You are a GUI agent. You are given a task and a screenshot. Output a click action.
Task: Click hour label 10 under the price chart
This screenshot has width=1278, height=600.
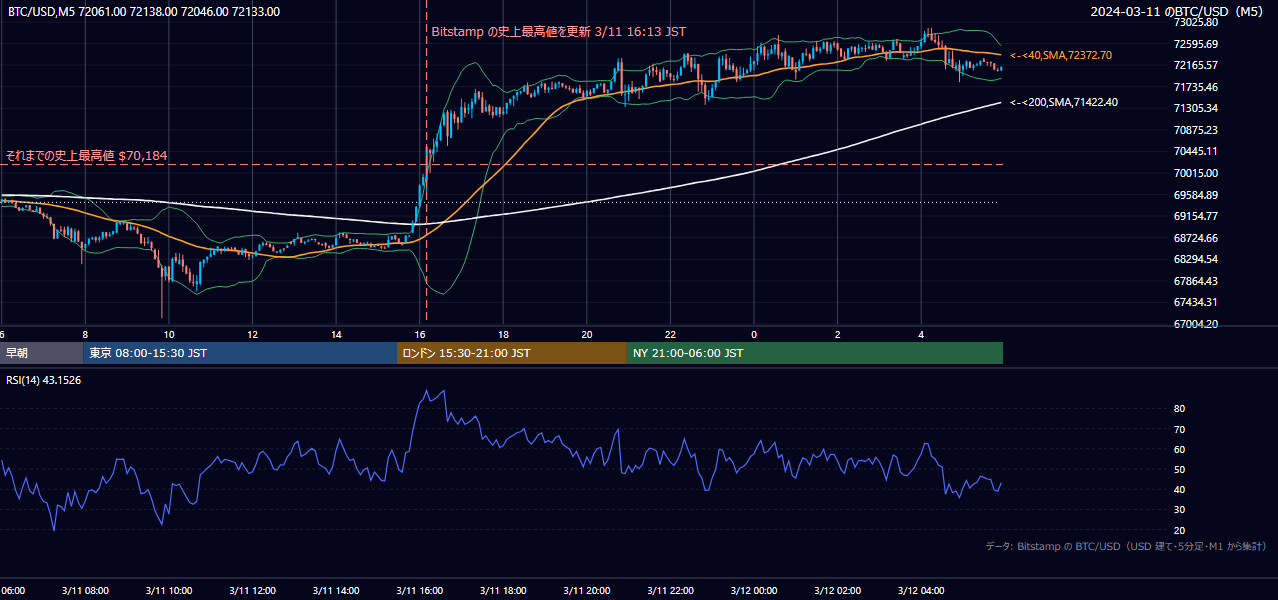(169, 334)
